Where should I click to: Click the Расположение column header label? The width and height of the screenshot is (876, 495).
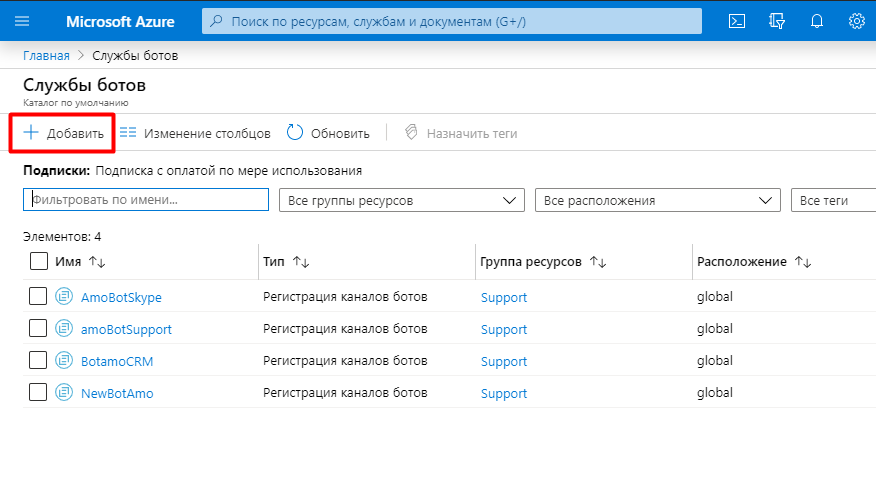742,261
